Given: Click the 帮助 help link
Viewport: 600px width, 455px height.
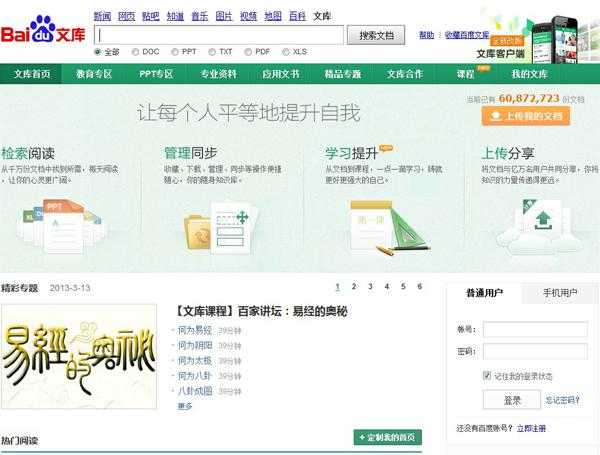Looking at the screenshot, I should point(427,35).
